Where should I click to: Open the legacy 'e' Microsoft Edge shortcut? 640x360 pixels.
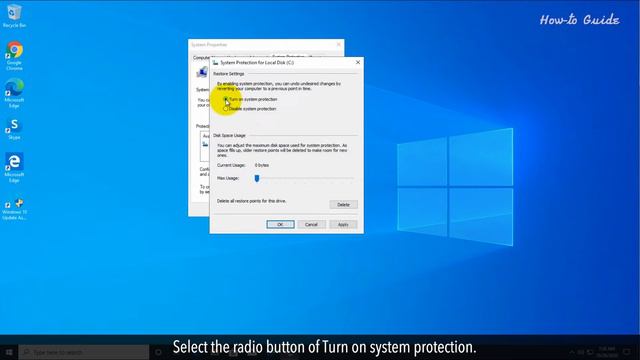click(x=14, y=167)
